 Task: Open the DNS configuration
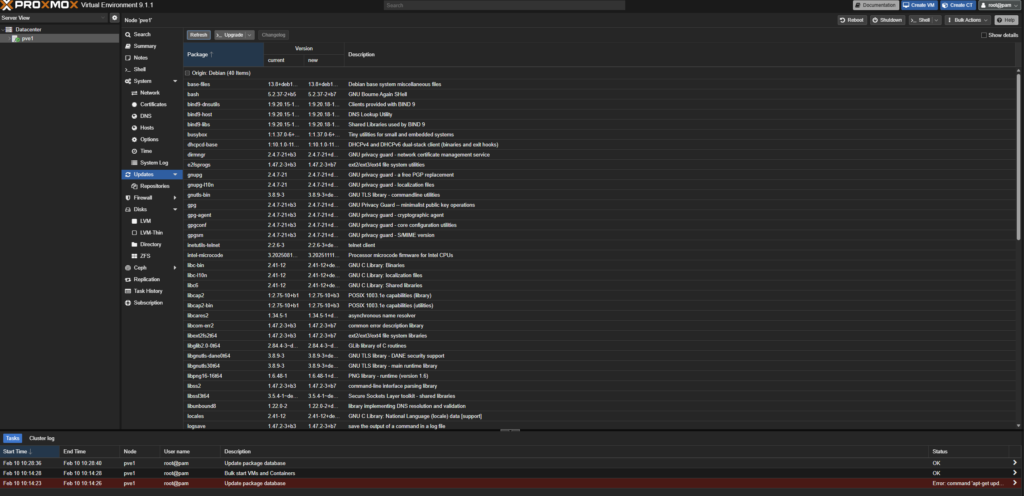pos(146,116)
